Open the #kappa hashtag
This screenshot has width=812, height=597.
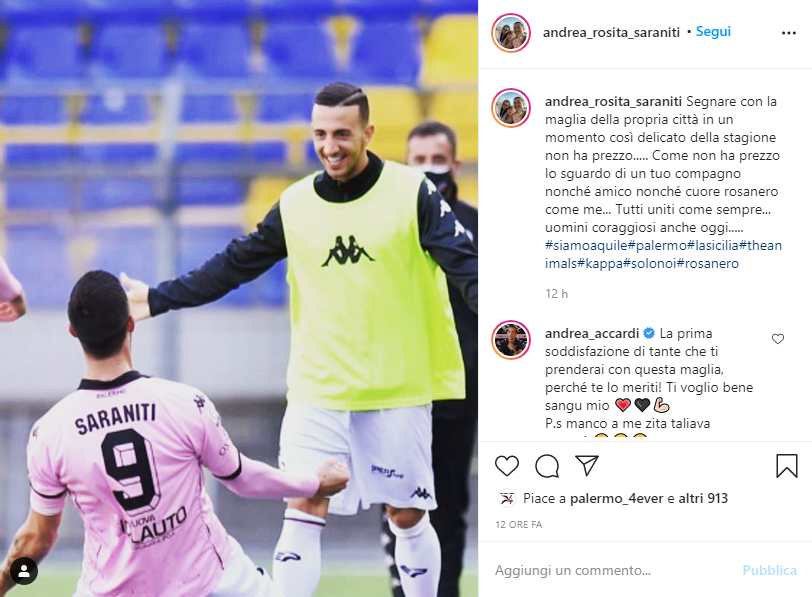[x=600, y=264]
